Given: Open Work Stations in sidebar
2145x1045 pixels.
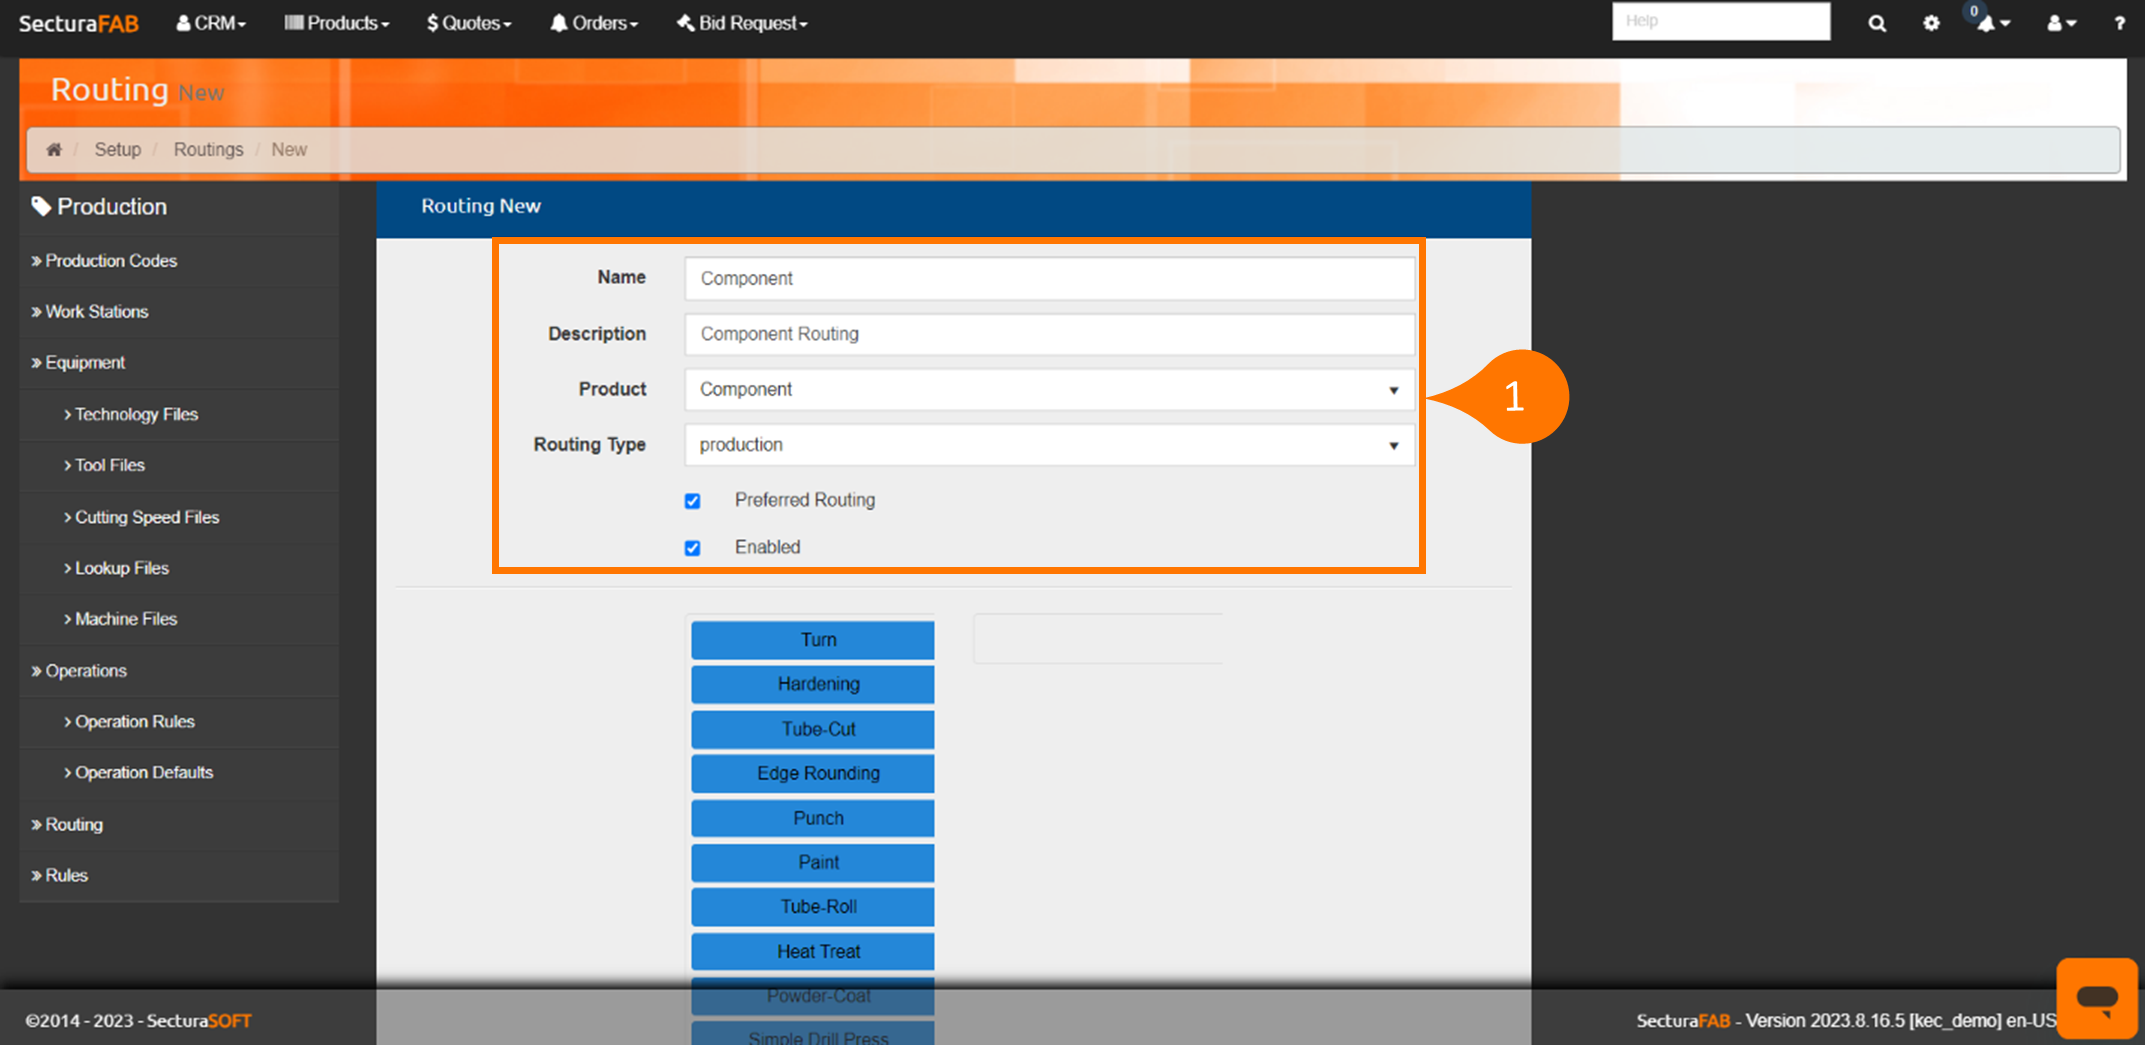Looking at the screenshot, I should tap(96, 312).
